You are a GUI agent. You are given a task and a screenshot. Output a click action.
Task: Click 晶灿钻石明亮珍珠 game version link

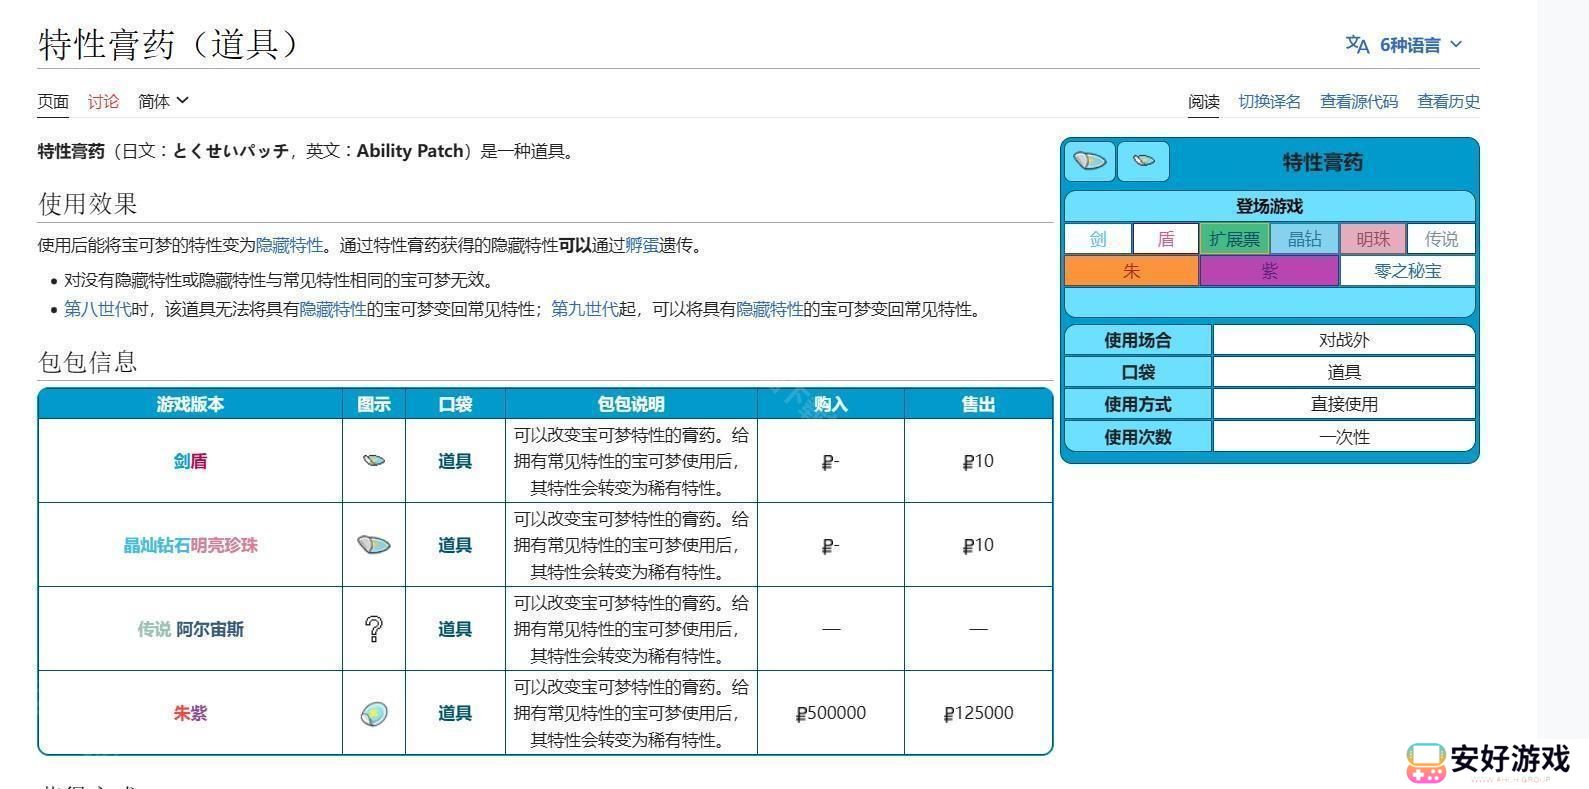[190, 545]
